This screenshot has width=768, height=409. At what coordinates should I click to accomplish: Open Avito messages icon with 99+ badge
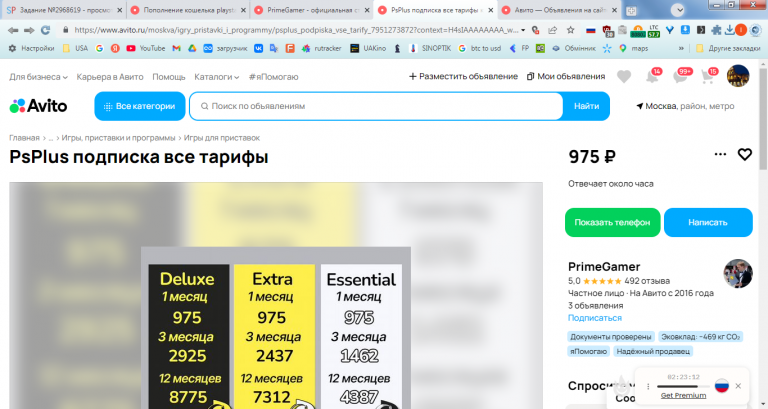[681, 76]
